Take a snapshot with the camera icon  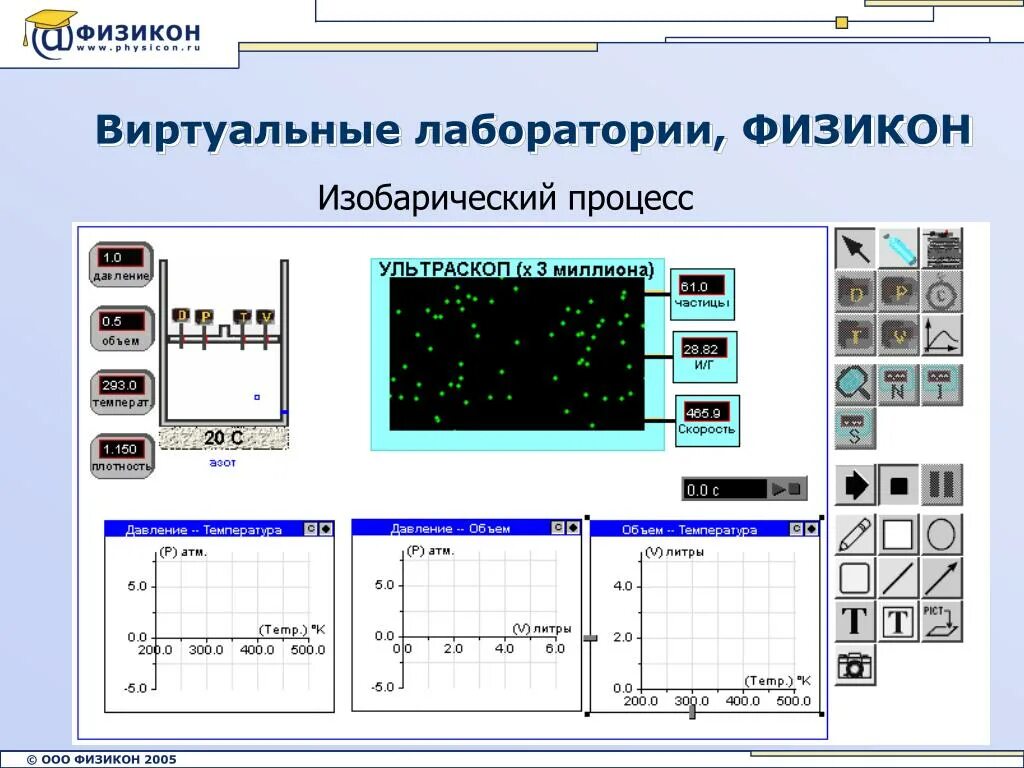pos(855,665)
